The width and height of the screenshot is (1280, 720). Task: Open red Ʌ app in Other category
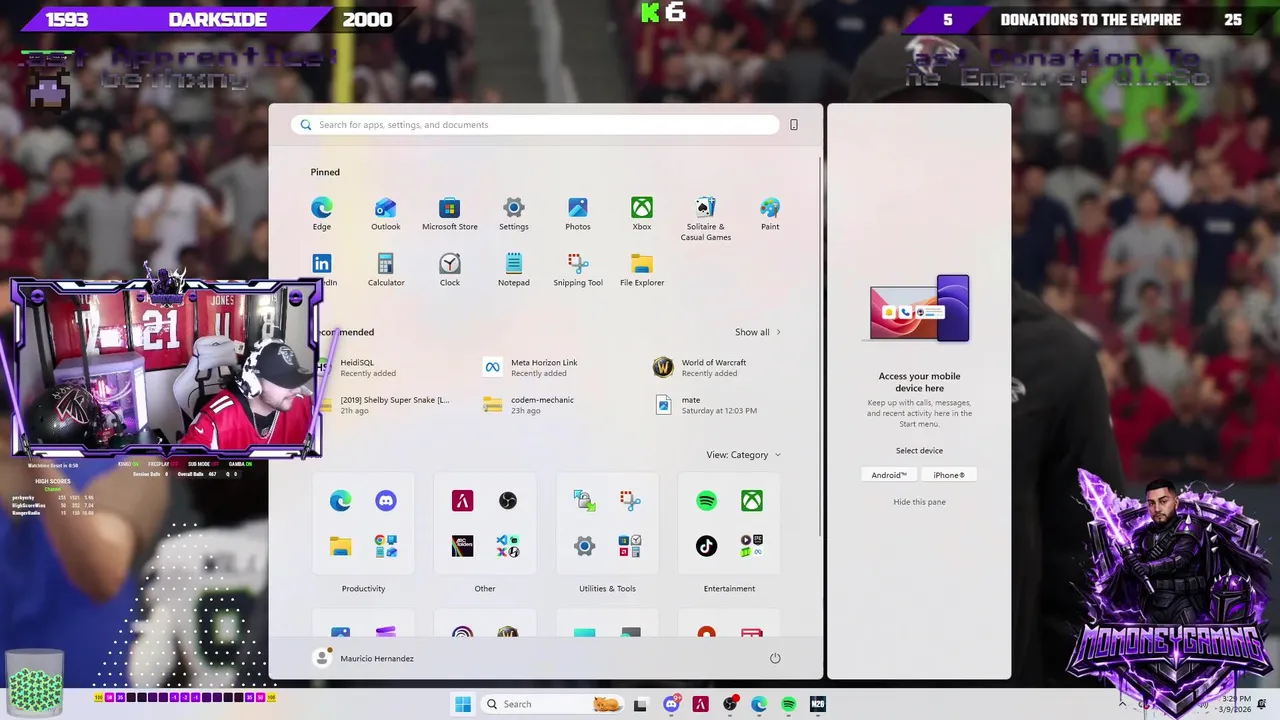(x=462, y=500)
